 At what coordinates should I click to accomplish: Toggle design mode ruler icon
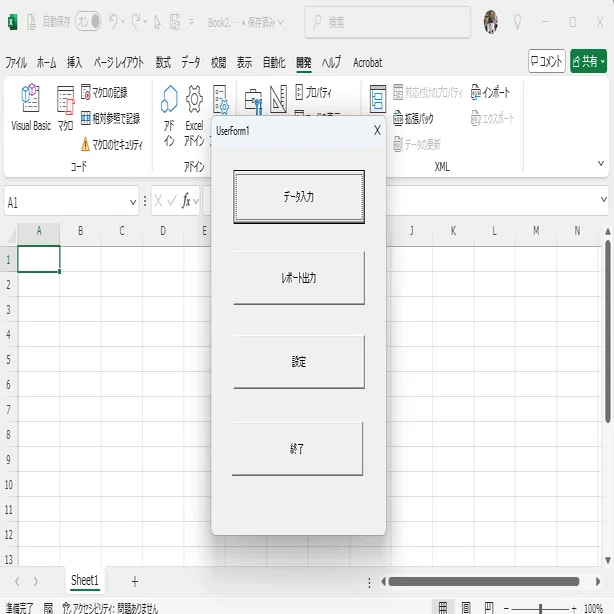(x=278, y=98)
